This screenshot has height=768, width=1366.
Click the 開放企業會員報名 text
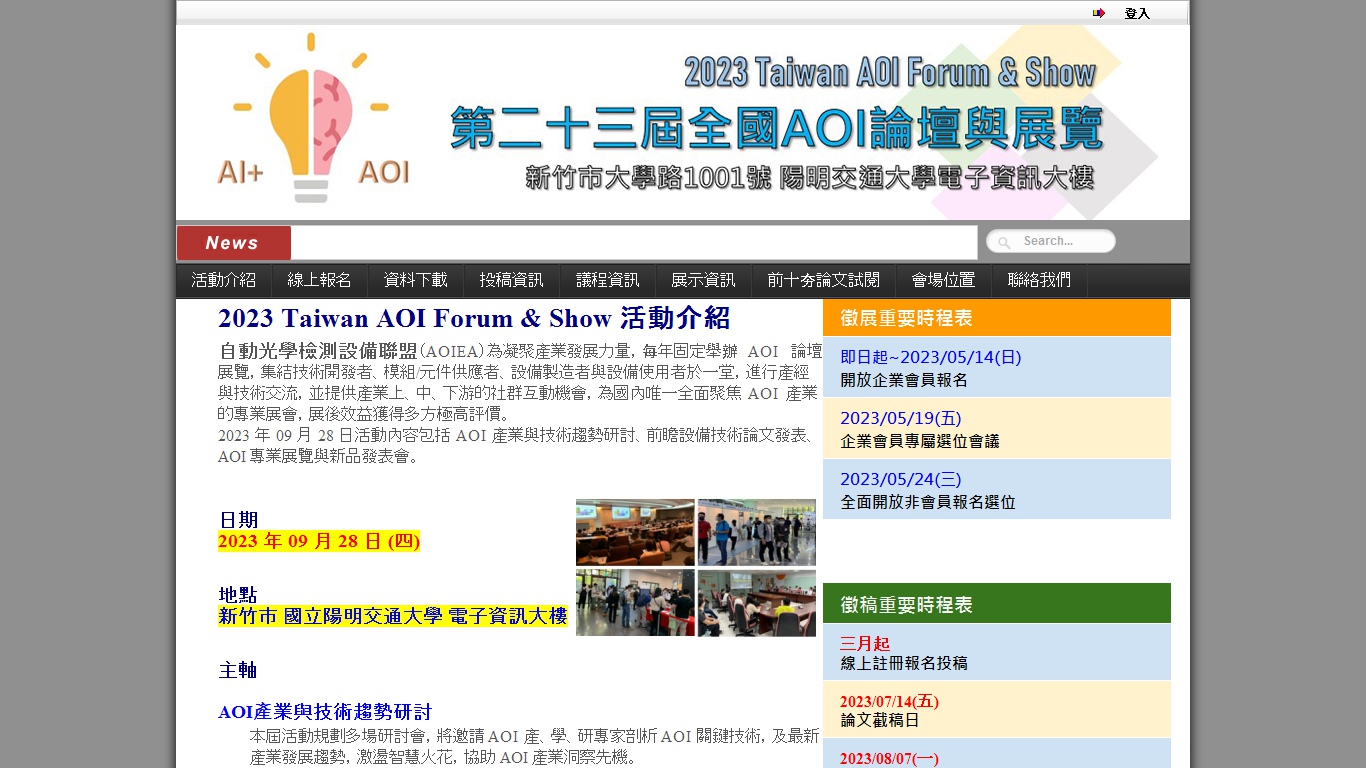point(904,380)
